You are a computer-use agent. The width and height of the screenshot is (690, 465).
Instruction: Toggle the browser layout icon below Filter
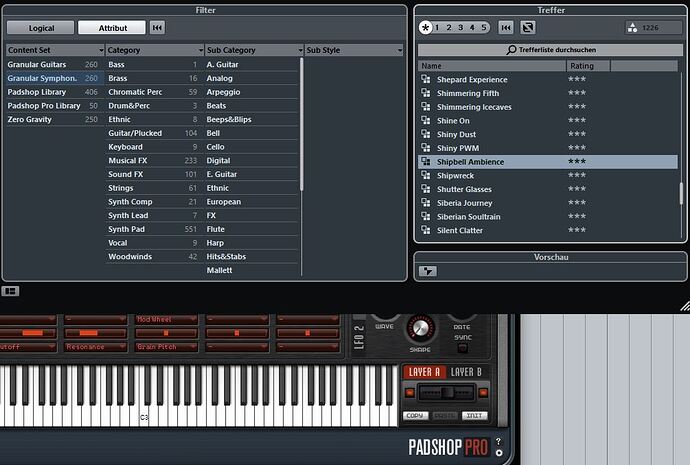click(x=10, y=291)
